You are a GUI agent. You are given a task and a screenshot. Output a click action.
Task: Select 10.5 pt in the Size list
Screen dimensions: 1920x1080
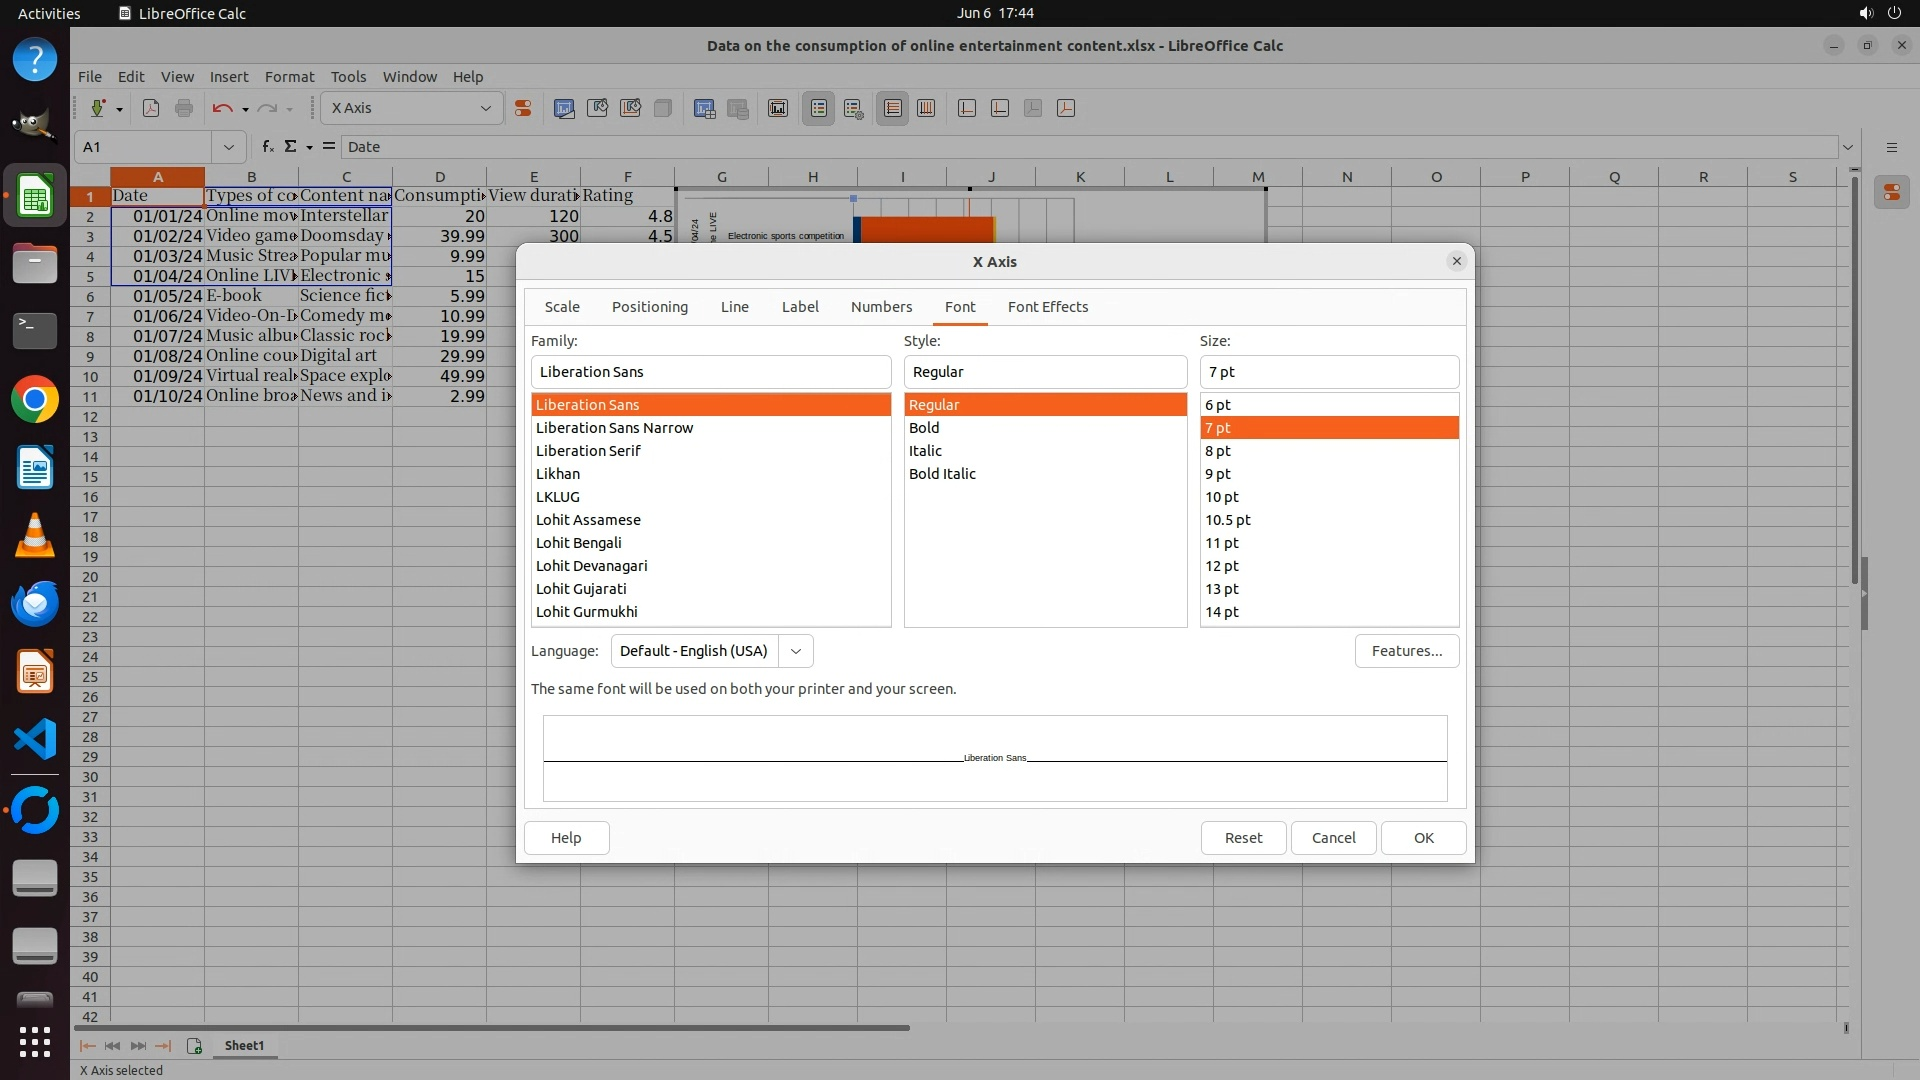click(1228, 520)
